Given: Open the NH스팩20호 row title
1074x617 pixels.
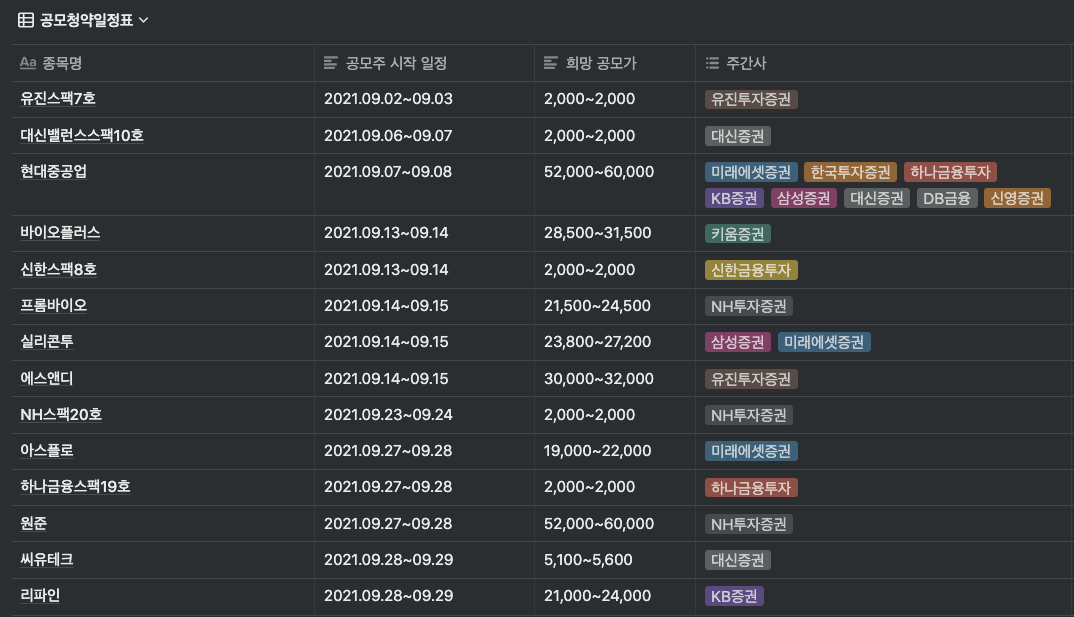Looking at the screenshot, I should [x=61, y=414].
